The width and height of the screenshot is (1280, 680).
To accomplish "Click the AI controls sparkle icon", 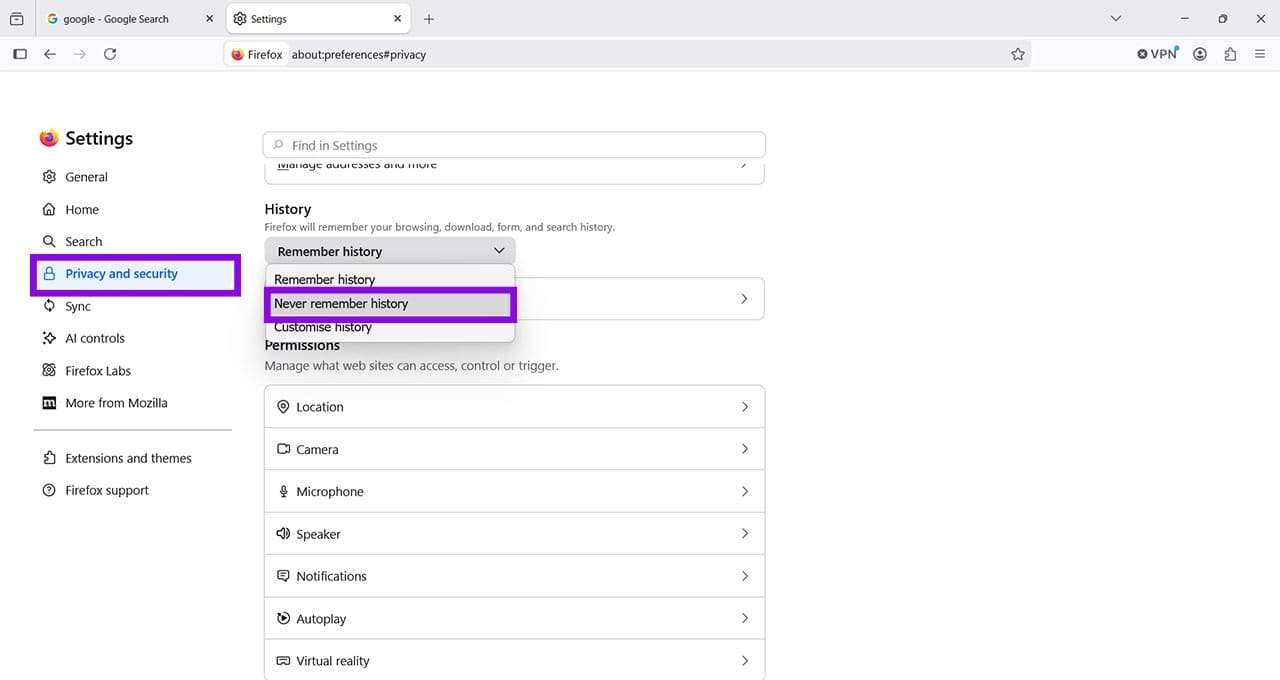I will point(49,338).
